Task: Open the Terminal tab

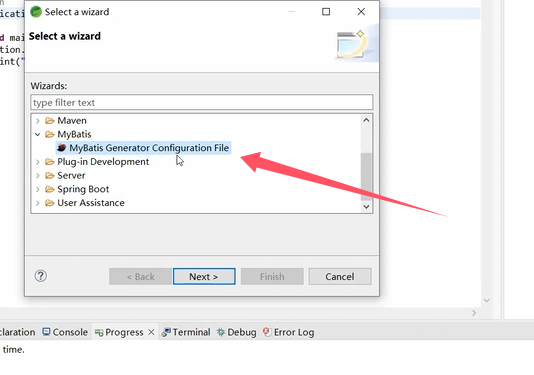Action: 186,332
